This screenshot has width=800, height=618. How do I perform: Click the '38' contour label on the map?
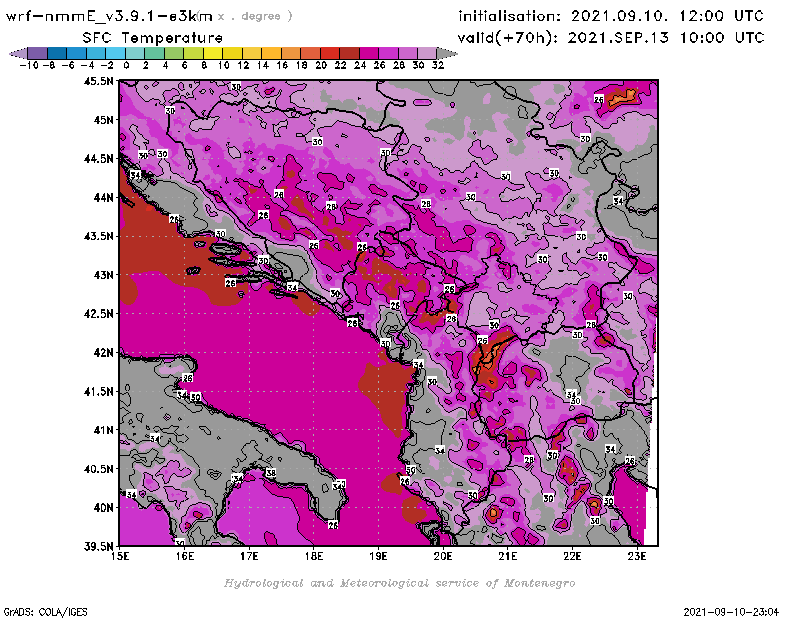pyautogui.click(x=271, y=473)
